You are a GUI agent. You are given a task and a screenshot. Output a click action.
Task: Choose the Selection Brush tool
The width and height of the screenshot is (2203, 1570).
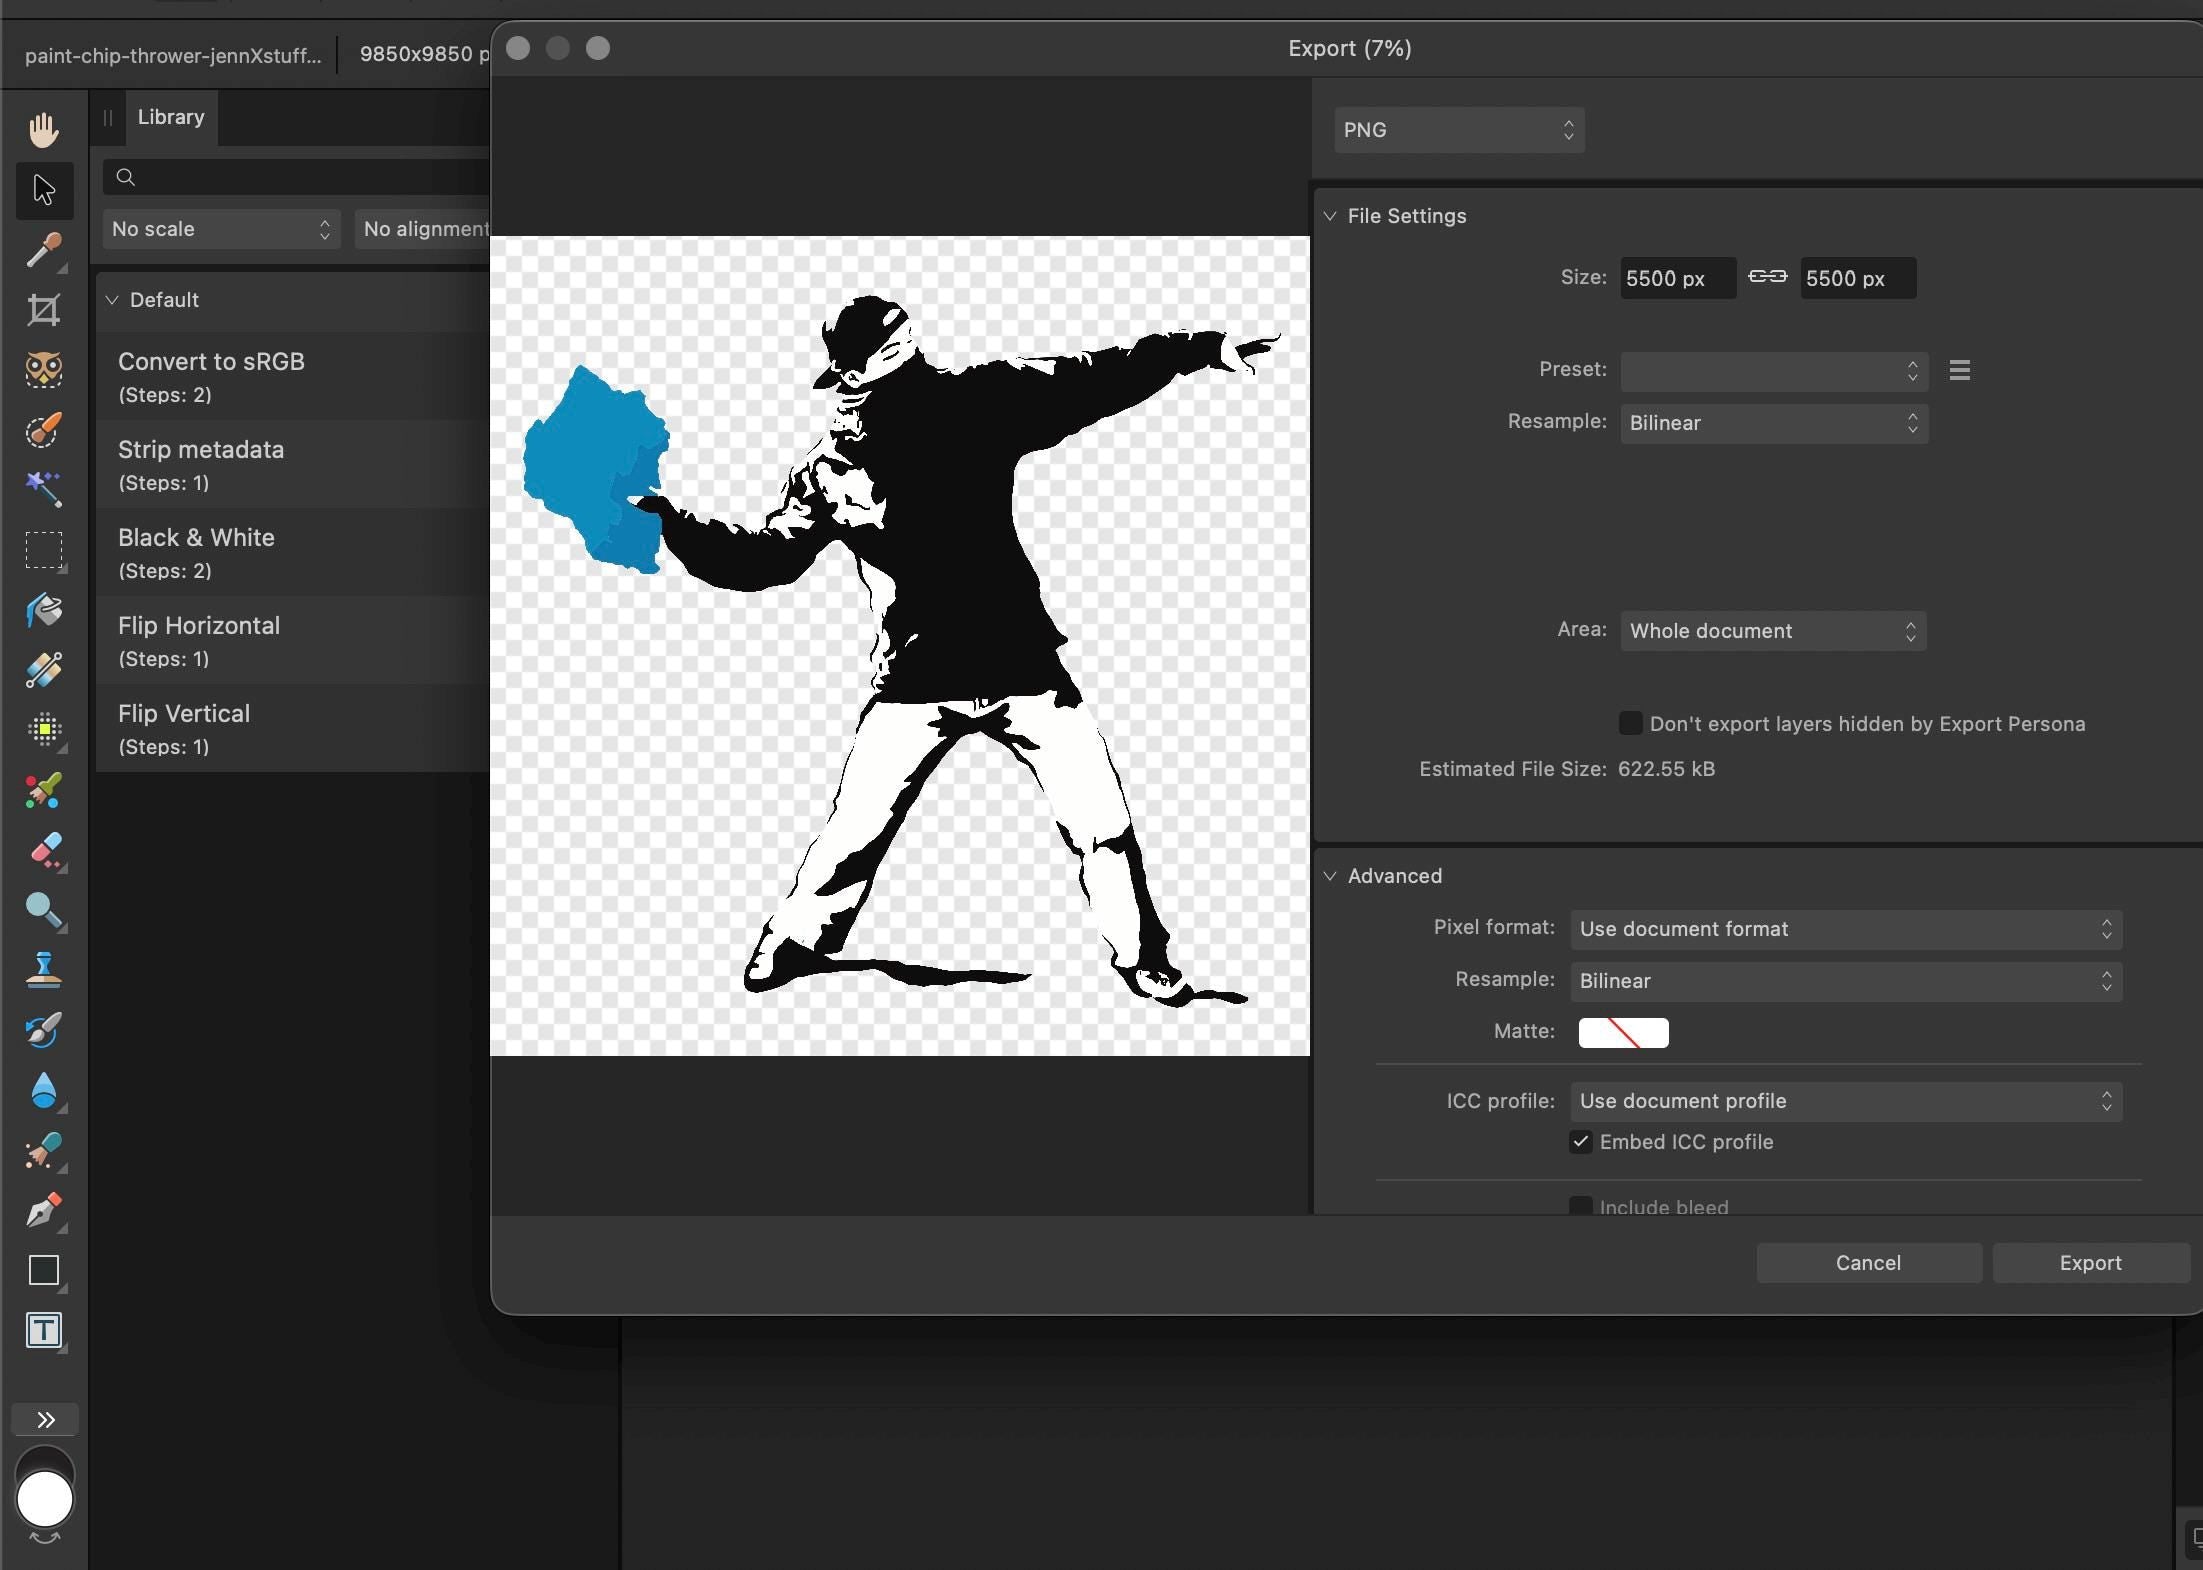coord(44,430)
